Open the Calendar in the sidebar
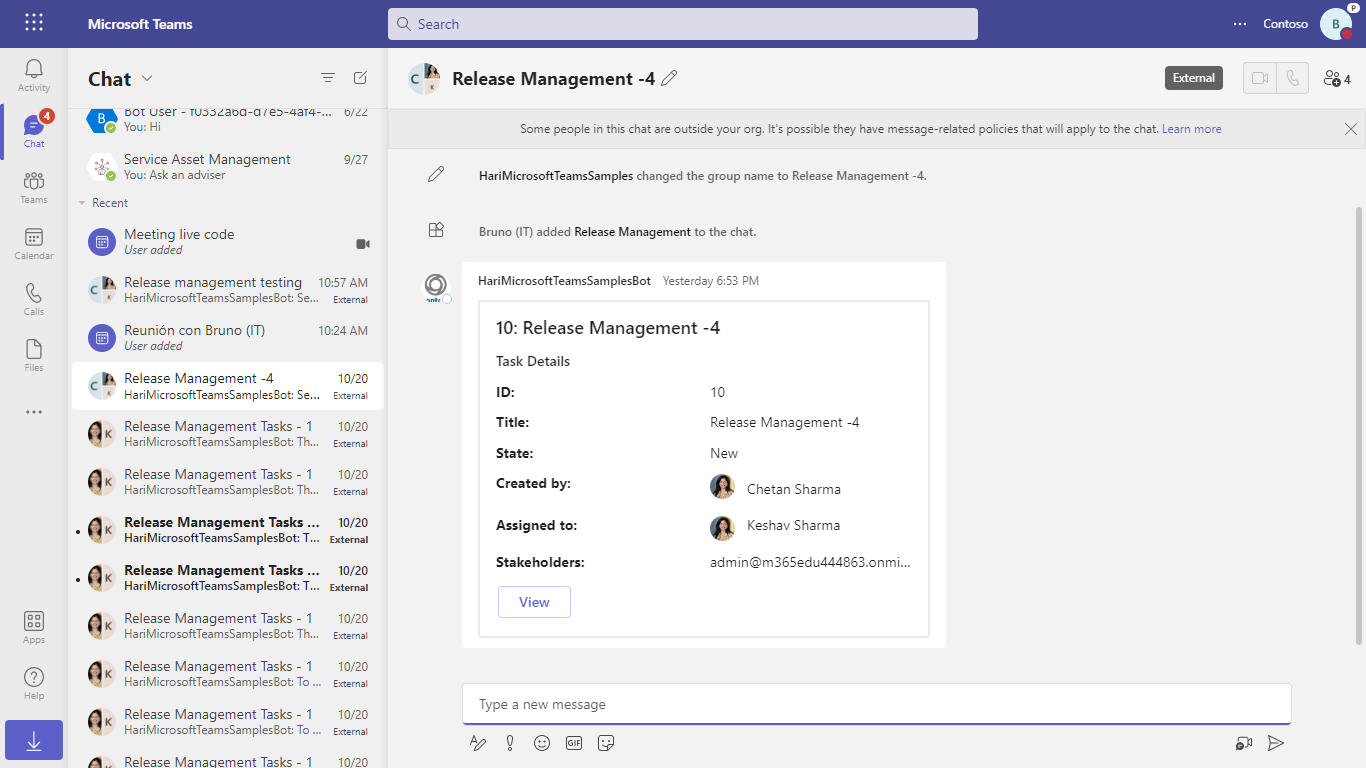Image resolution: width=1366 pixels, height=768 pixels. click(34, 243)
